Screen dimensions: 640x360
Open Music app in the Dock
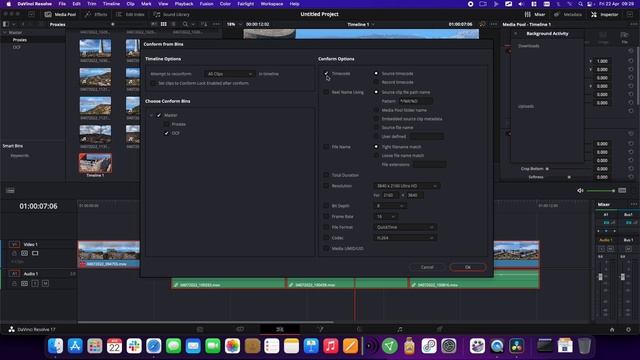click(331, 346)
